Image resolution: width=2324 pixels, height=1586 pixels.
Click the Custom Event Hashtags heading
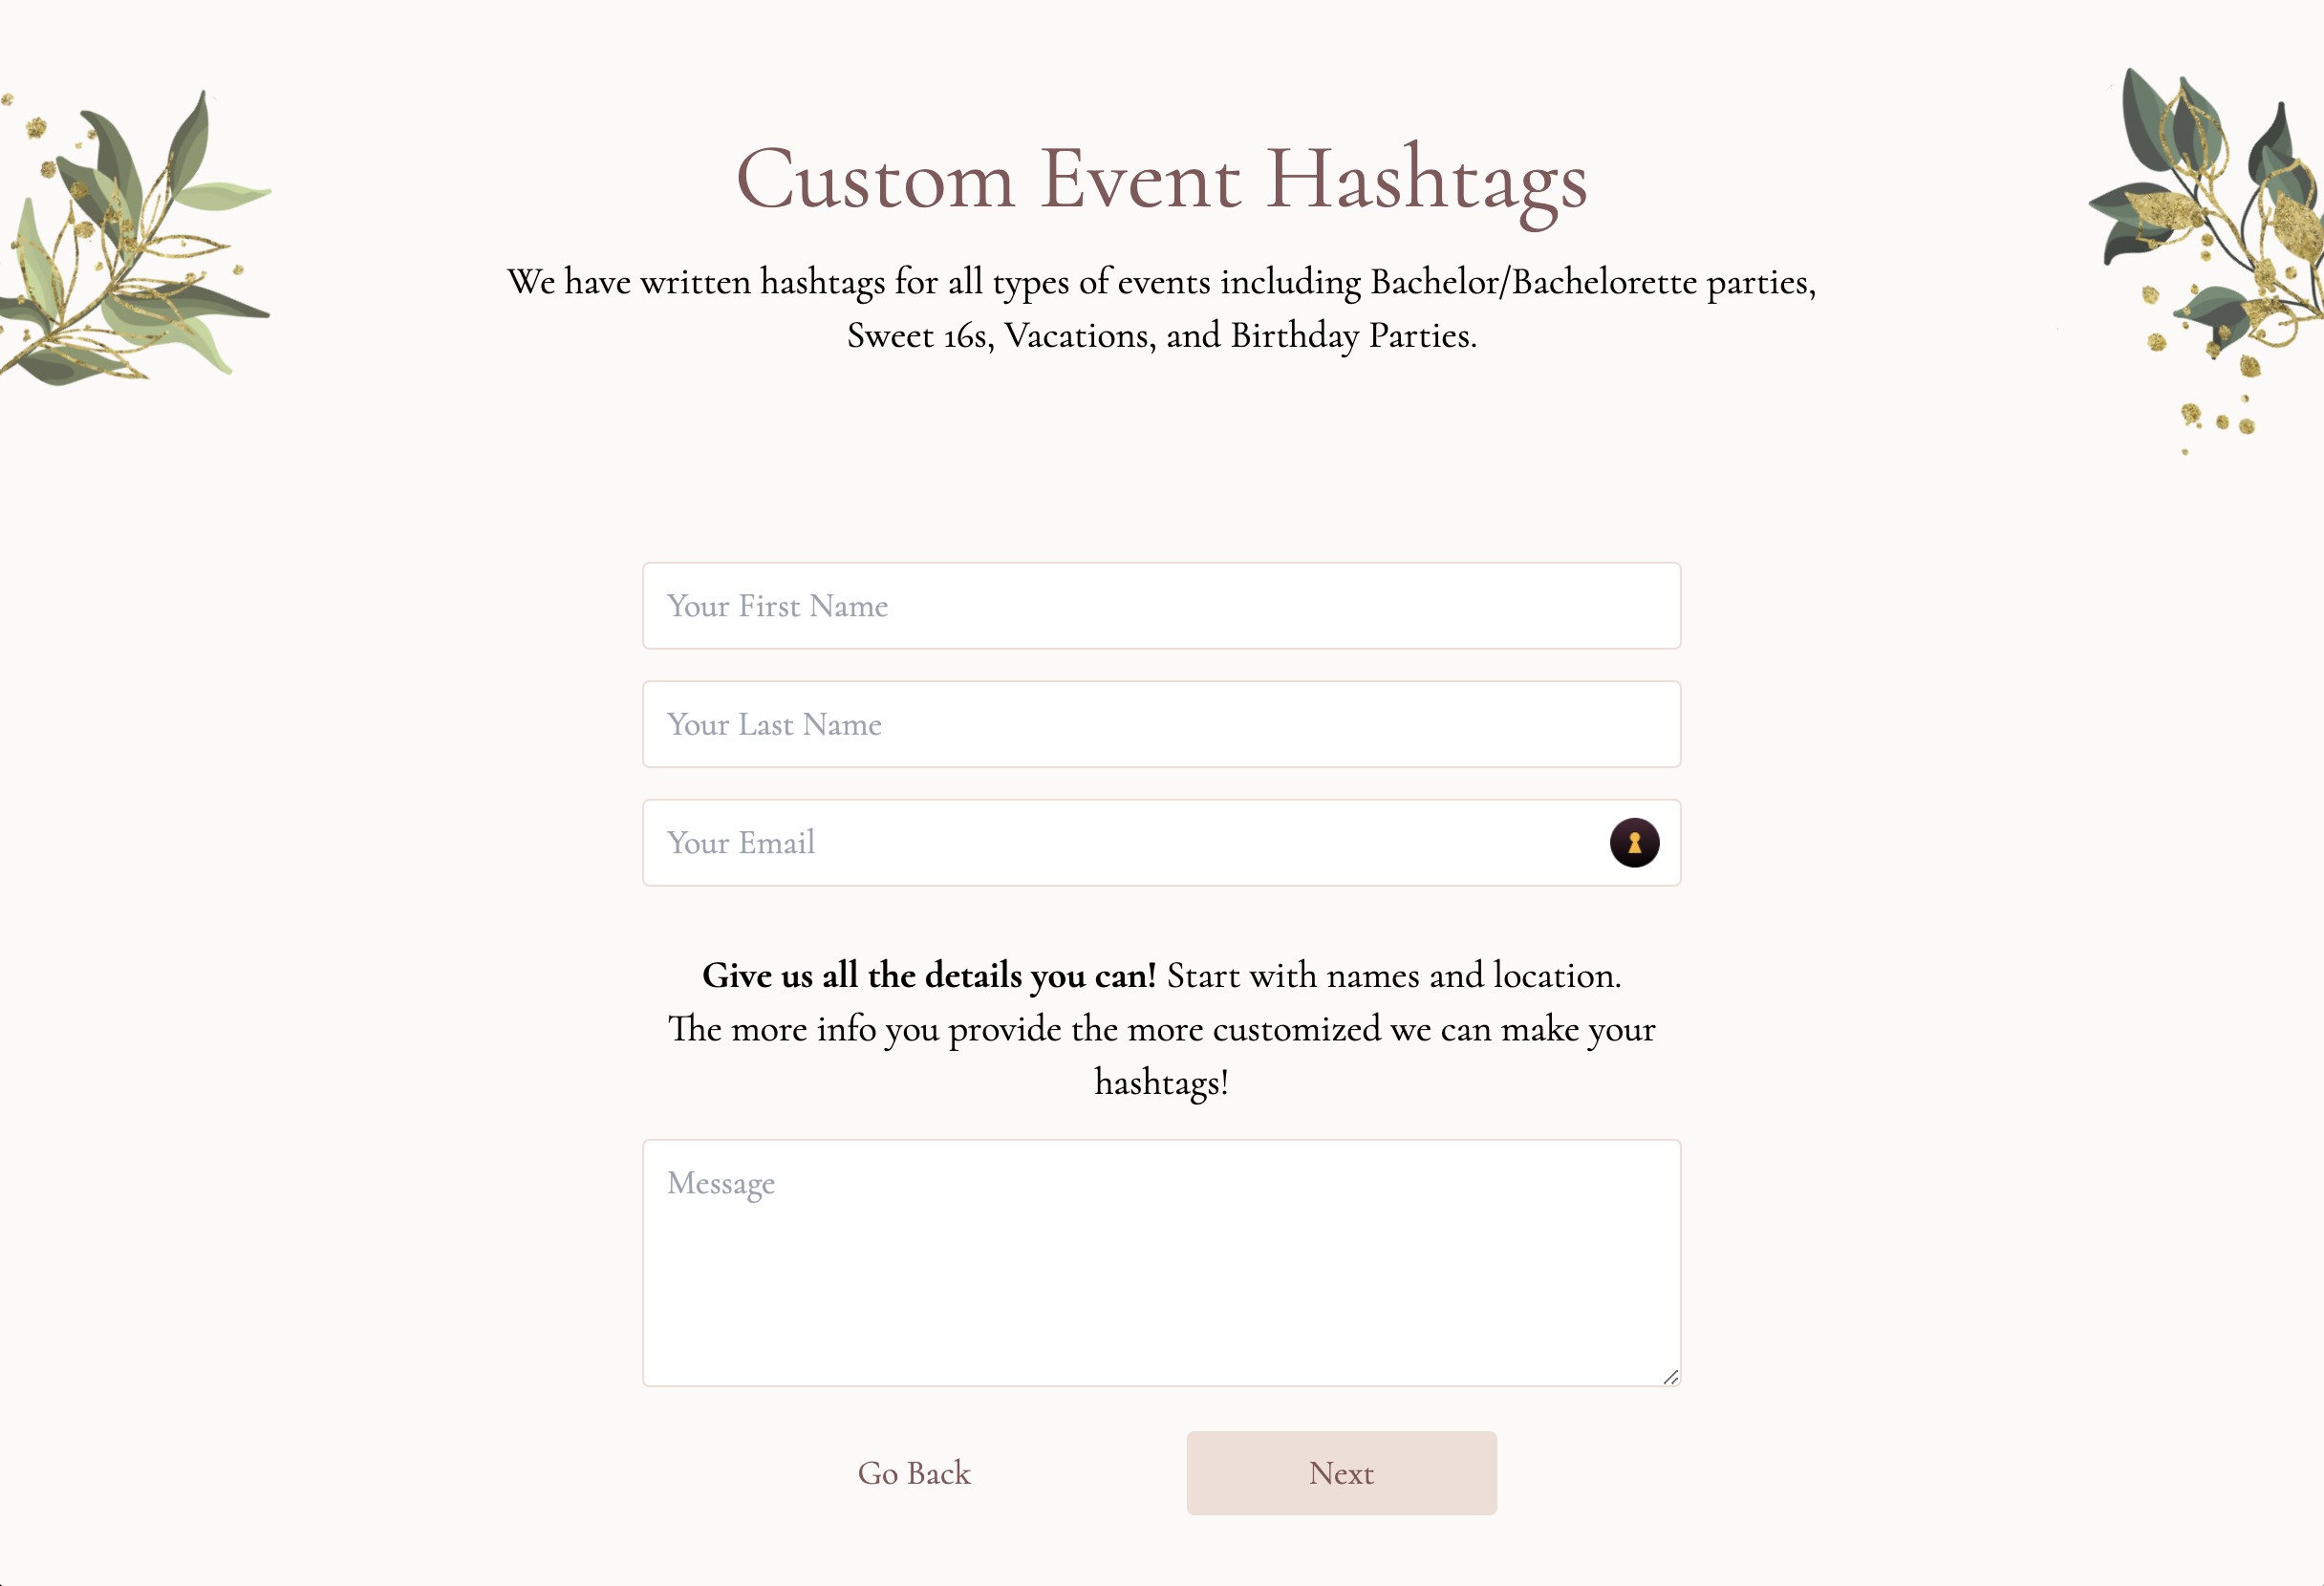click(1161, 180)
